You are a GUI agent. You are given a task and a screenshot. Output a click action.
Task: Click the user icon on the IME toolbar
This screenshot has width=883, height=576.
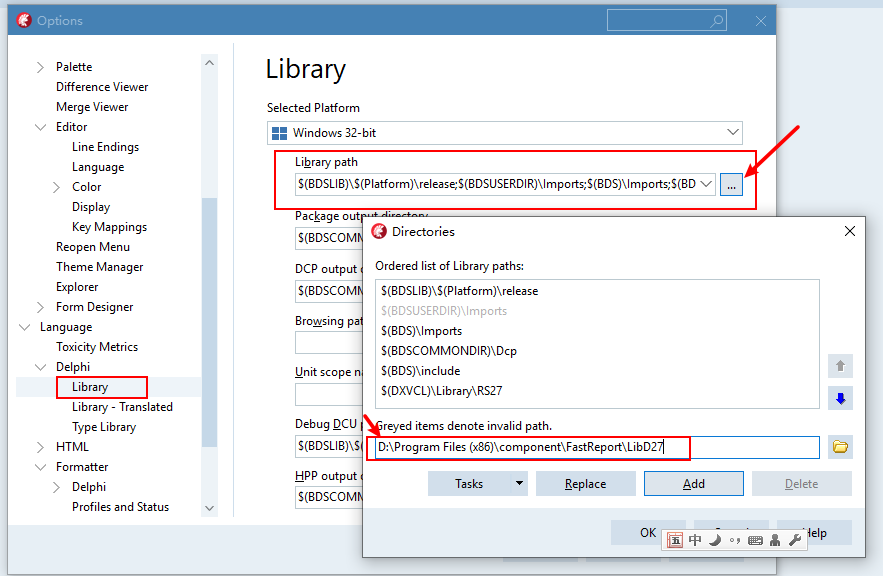click(775, 540)
